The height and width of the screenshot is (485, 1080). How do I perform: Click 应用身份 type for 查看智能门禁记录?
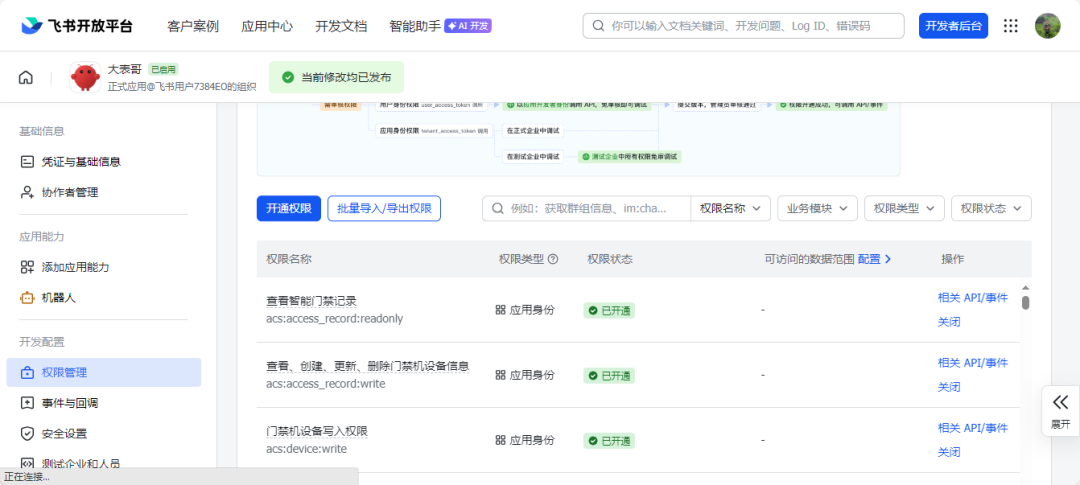(x=525, y=310)
